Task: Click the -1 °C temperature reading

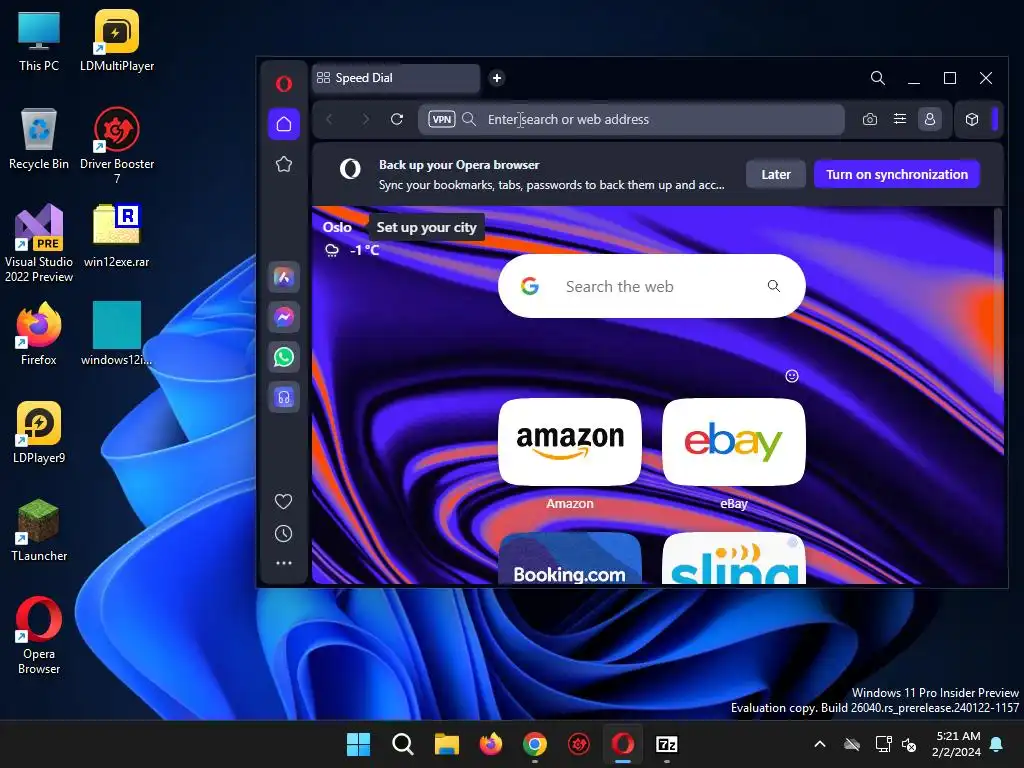Action: pos(364,250)
